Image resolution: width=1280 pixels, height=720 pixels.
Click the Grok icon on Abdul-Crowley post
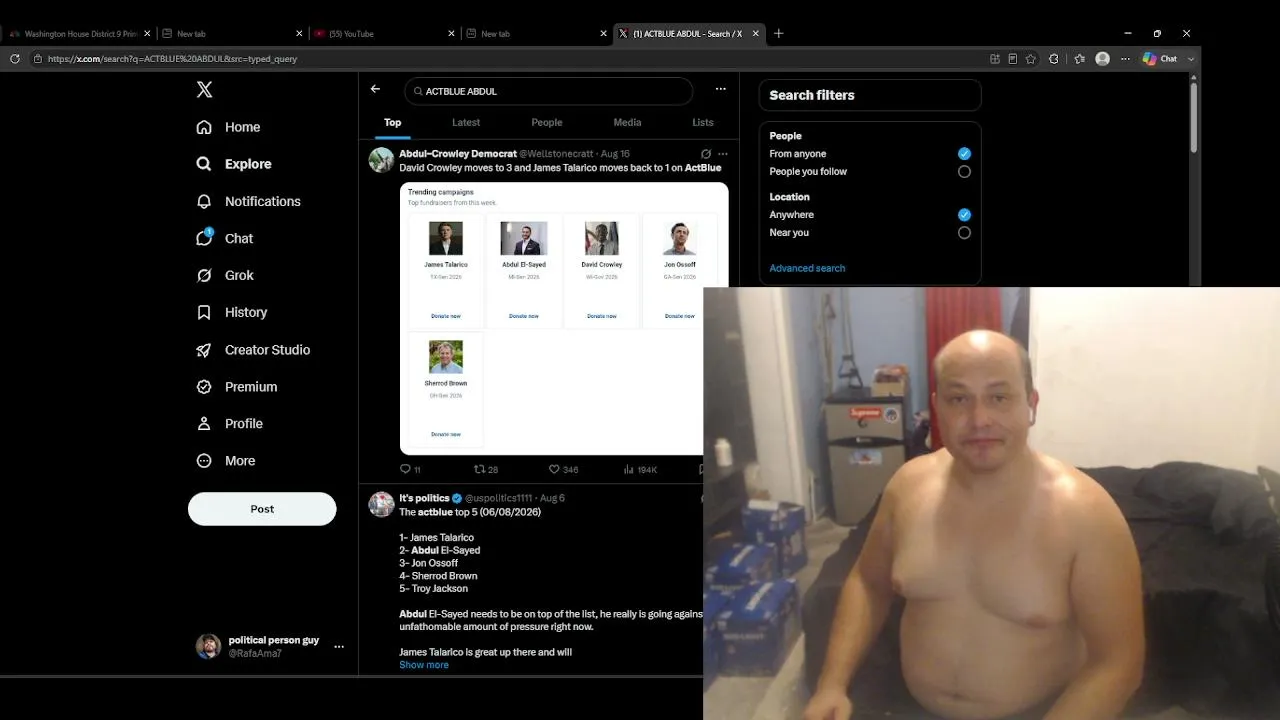tap(706, 154)
